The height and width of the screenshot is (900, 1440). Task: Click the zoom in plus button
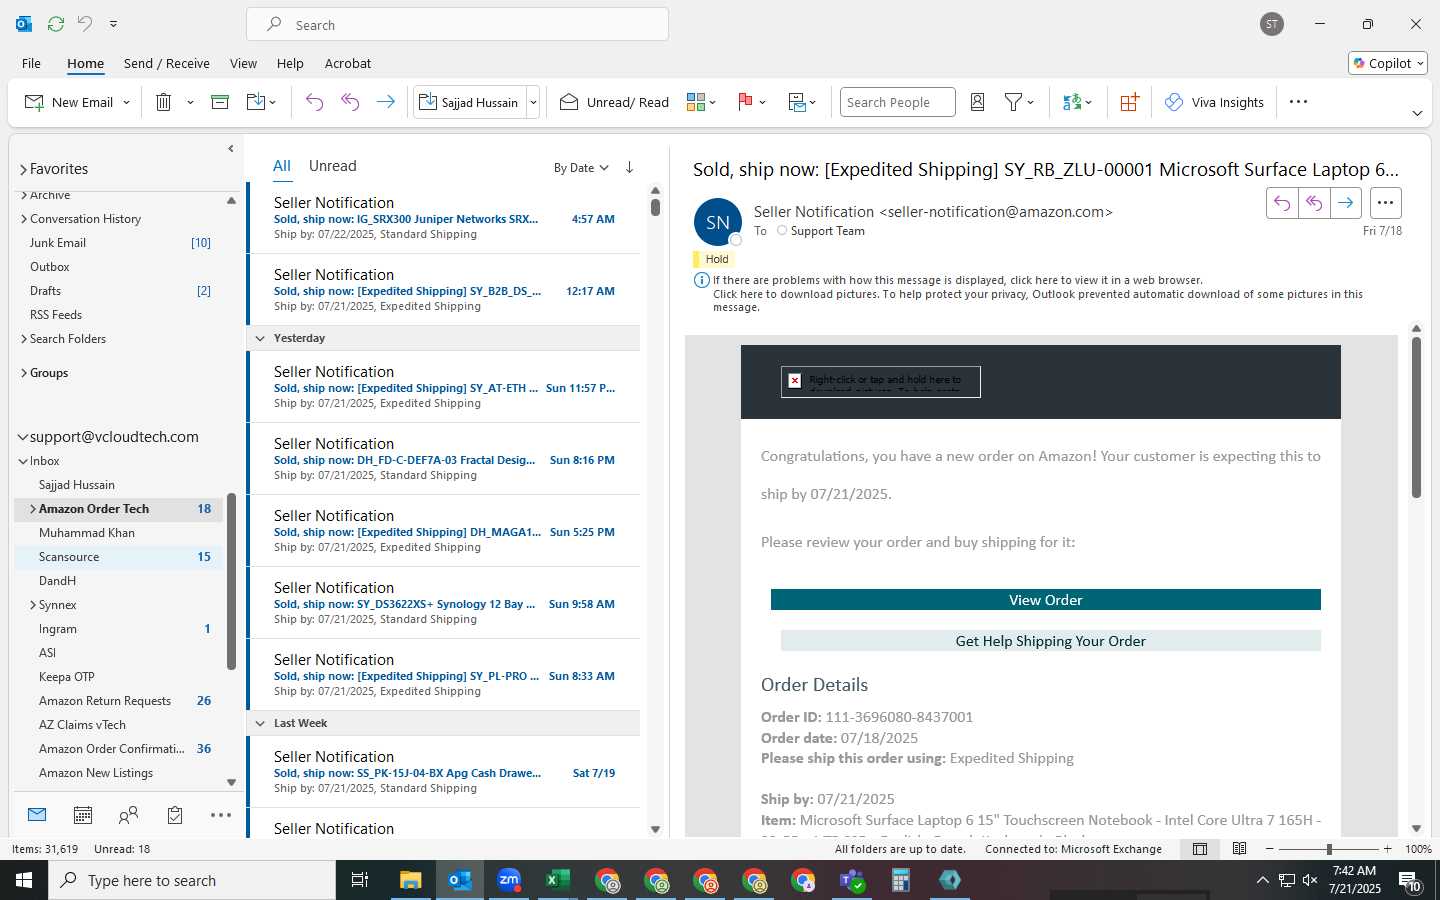(x=1387, y=849)
